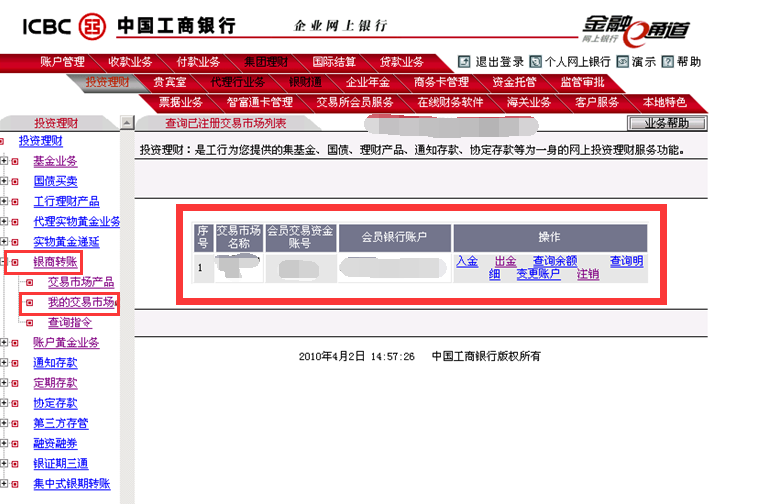Click the 退出登录 text link
The image size is (766, 504).
click(x=500, y=62)
